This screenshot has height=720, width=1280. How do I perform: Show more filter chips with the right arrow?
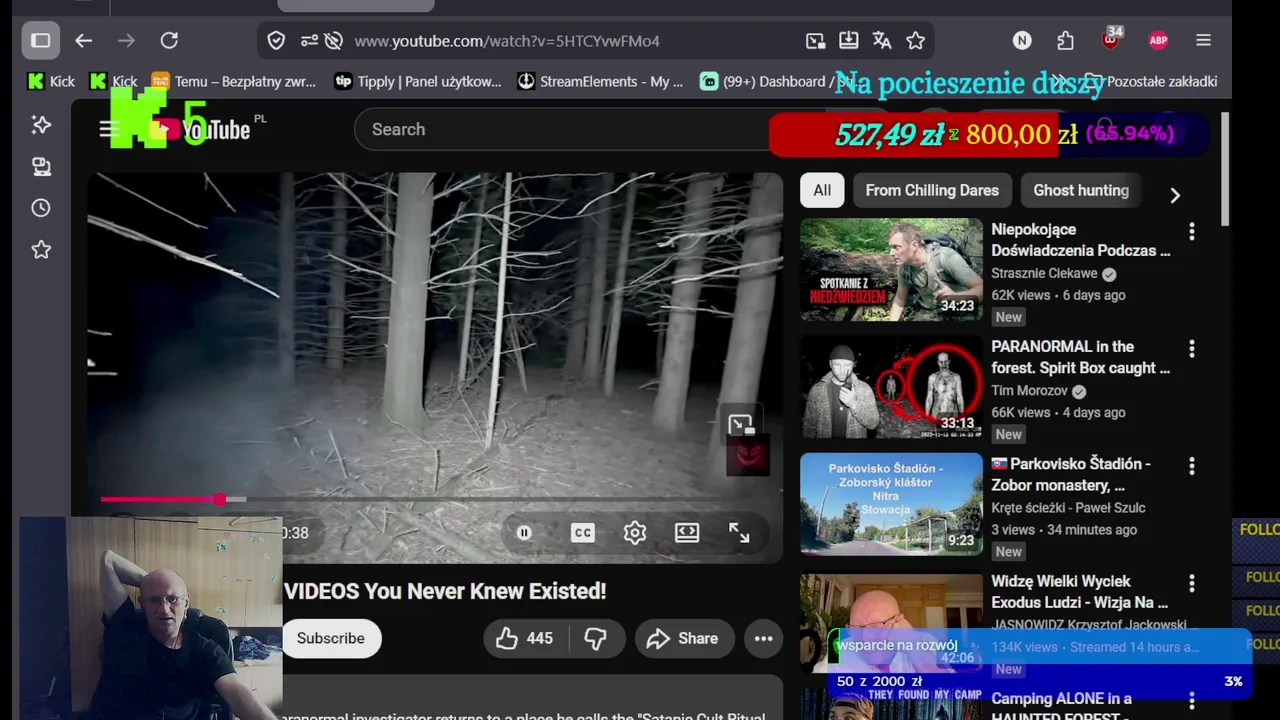point(1175,195)
